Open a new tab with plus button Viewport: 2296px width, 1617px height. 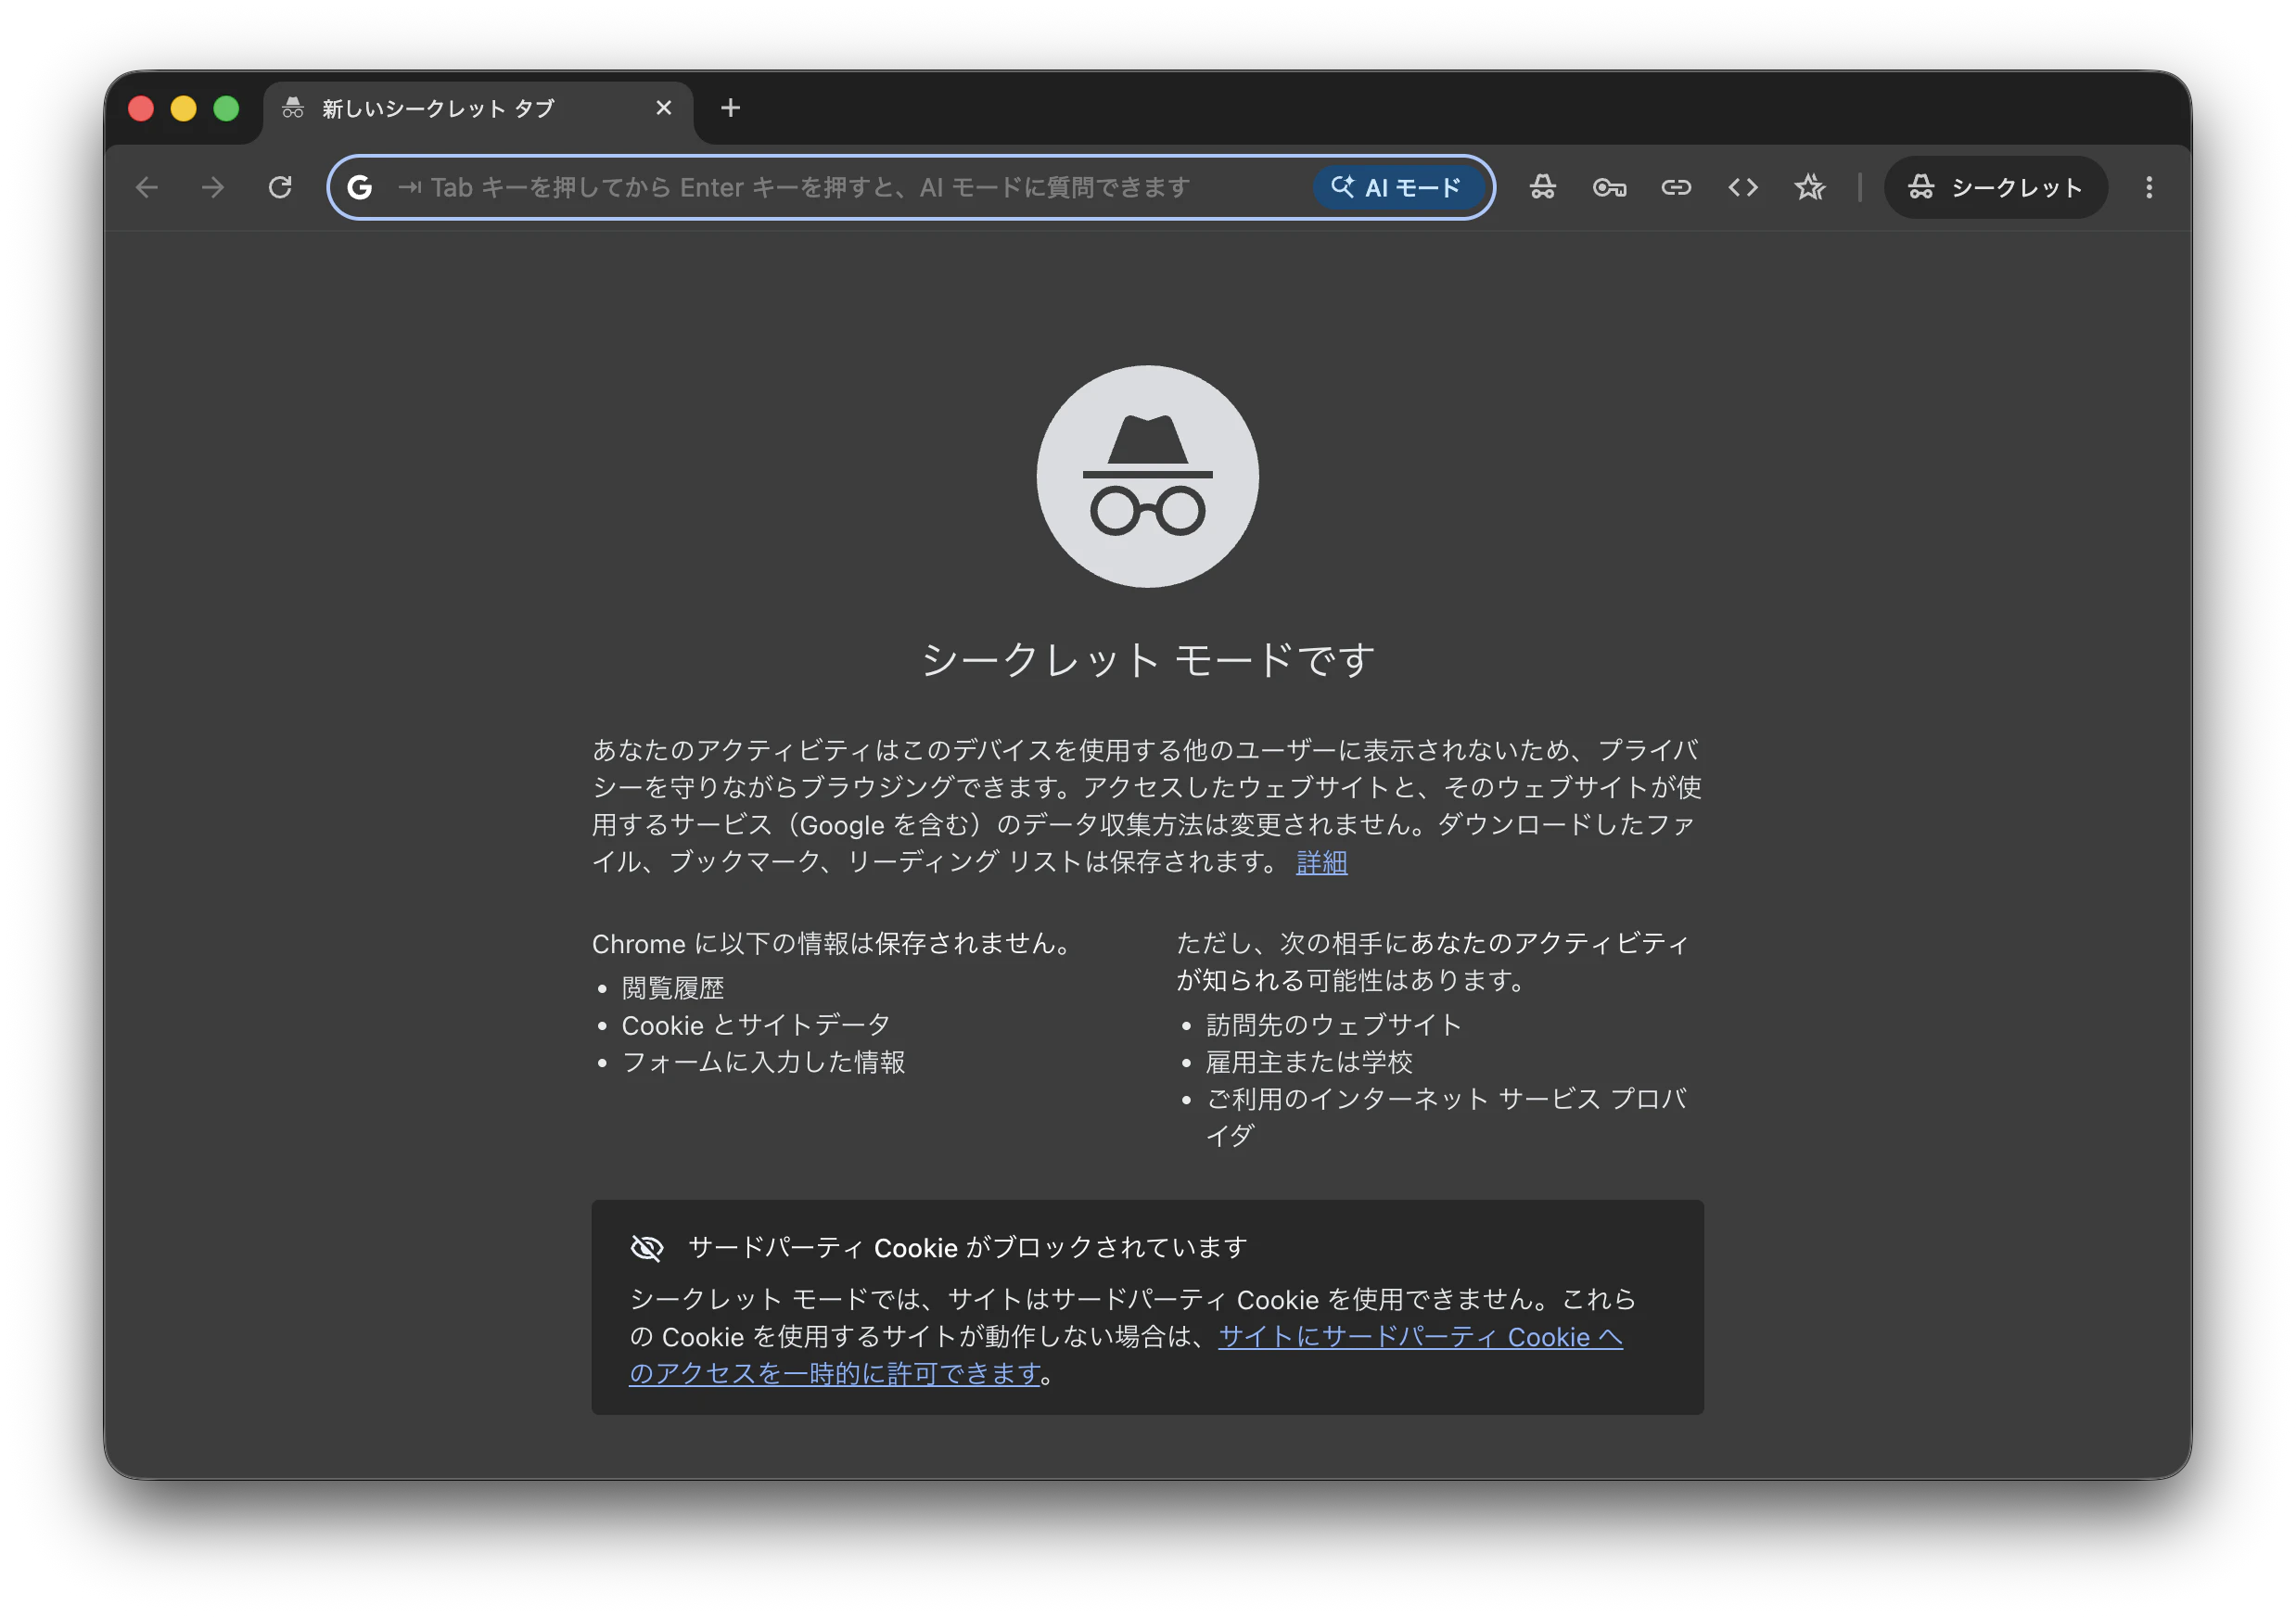(x=731, y=108)
